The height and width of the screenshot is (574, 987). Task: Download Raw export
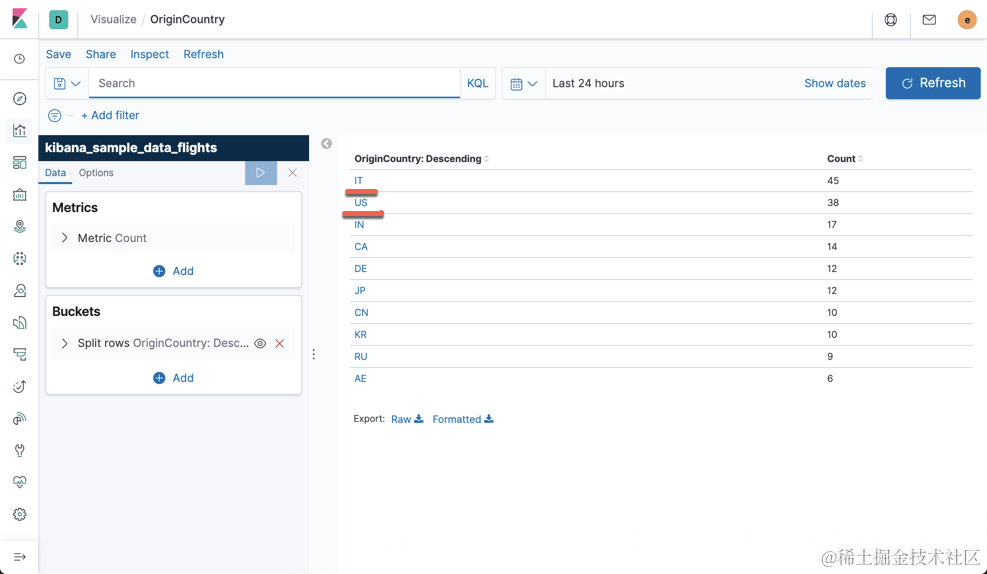[x=407, y=419]
